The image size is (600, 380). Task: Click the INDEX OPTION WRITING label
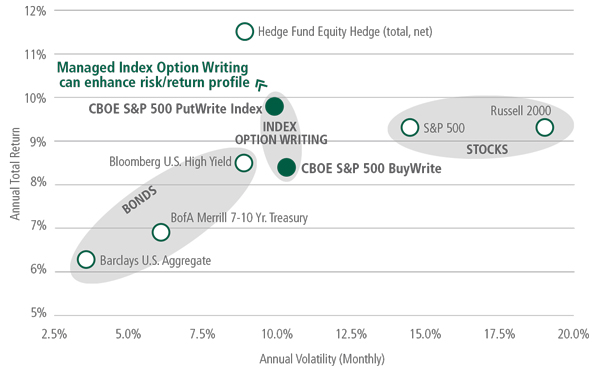[x=281, y=133]
